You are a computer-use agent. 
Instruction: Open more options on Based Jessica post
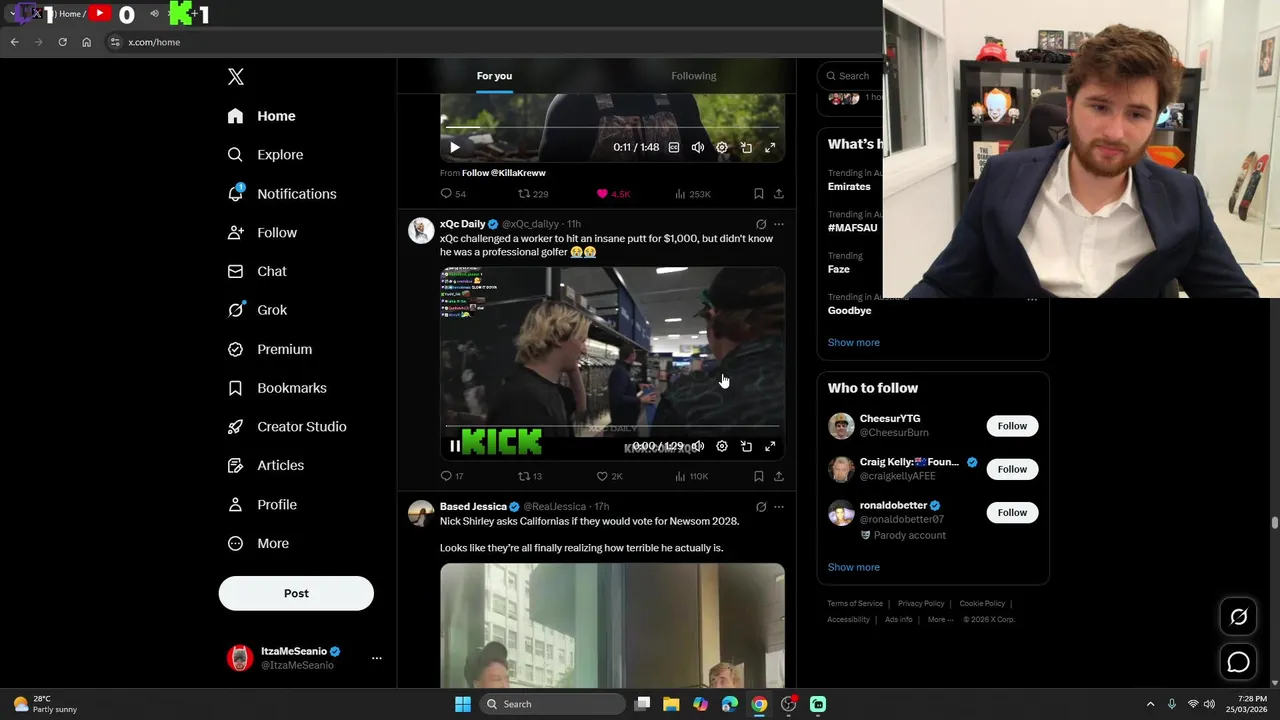[779, 507]
